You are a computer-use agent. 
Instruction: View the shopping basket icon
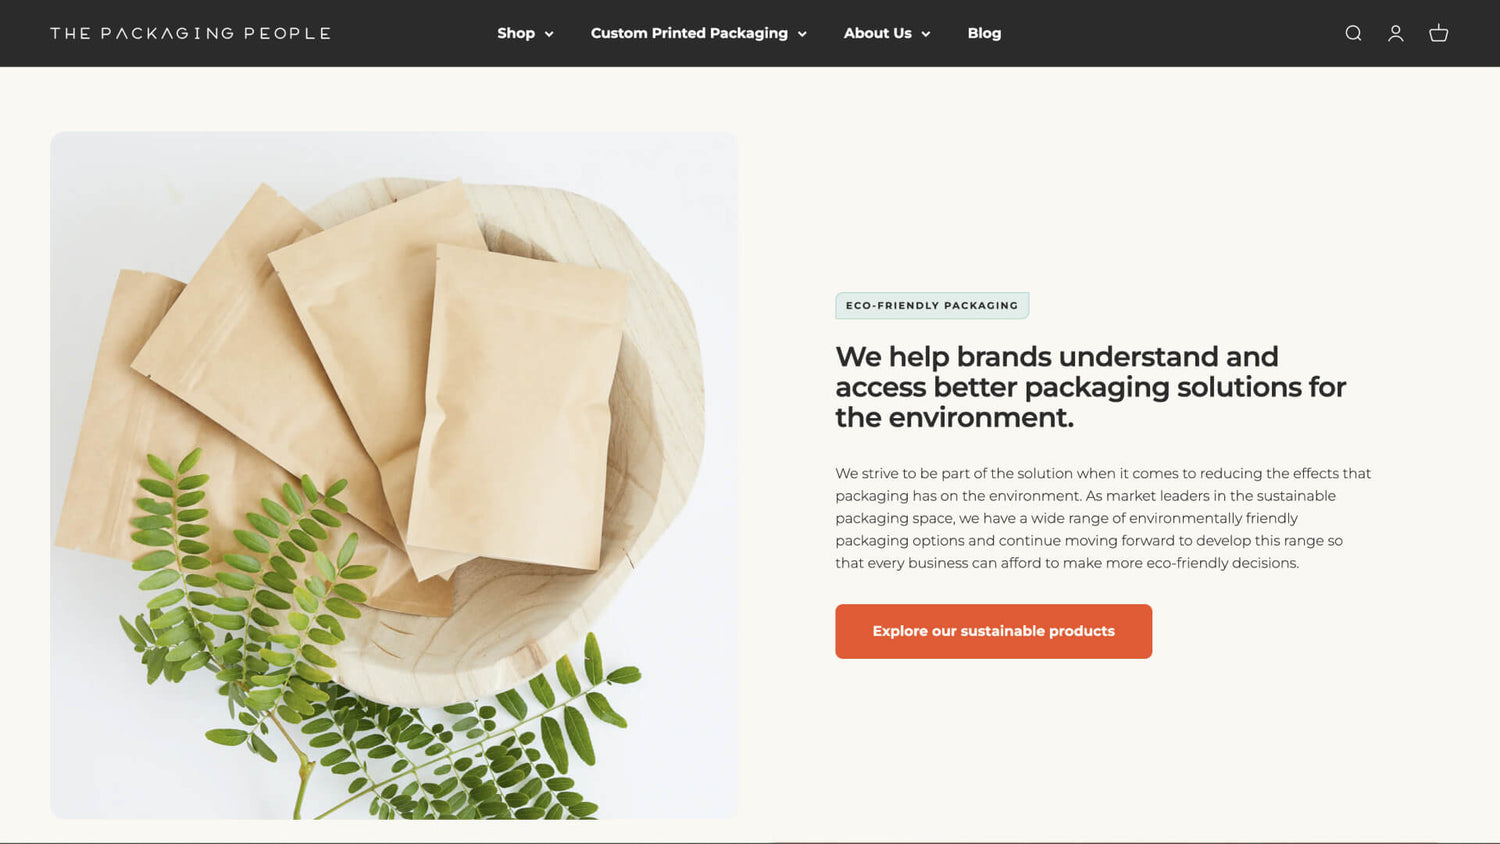tap(1439, 33)
